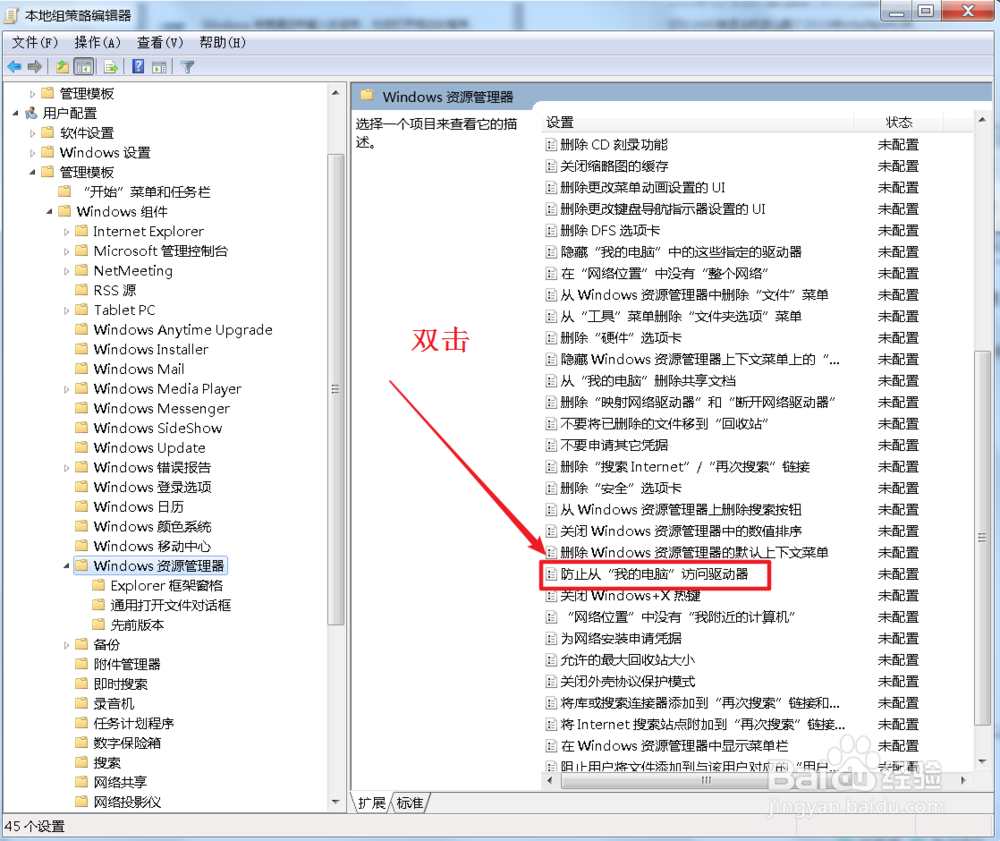Image resolution: width=1000 pixels, height=841 pixels.
Task: Select 附件管理器 in the tree
Action: pyautogui.click(x=127, y=664)
